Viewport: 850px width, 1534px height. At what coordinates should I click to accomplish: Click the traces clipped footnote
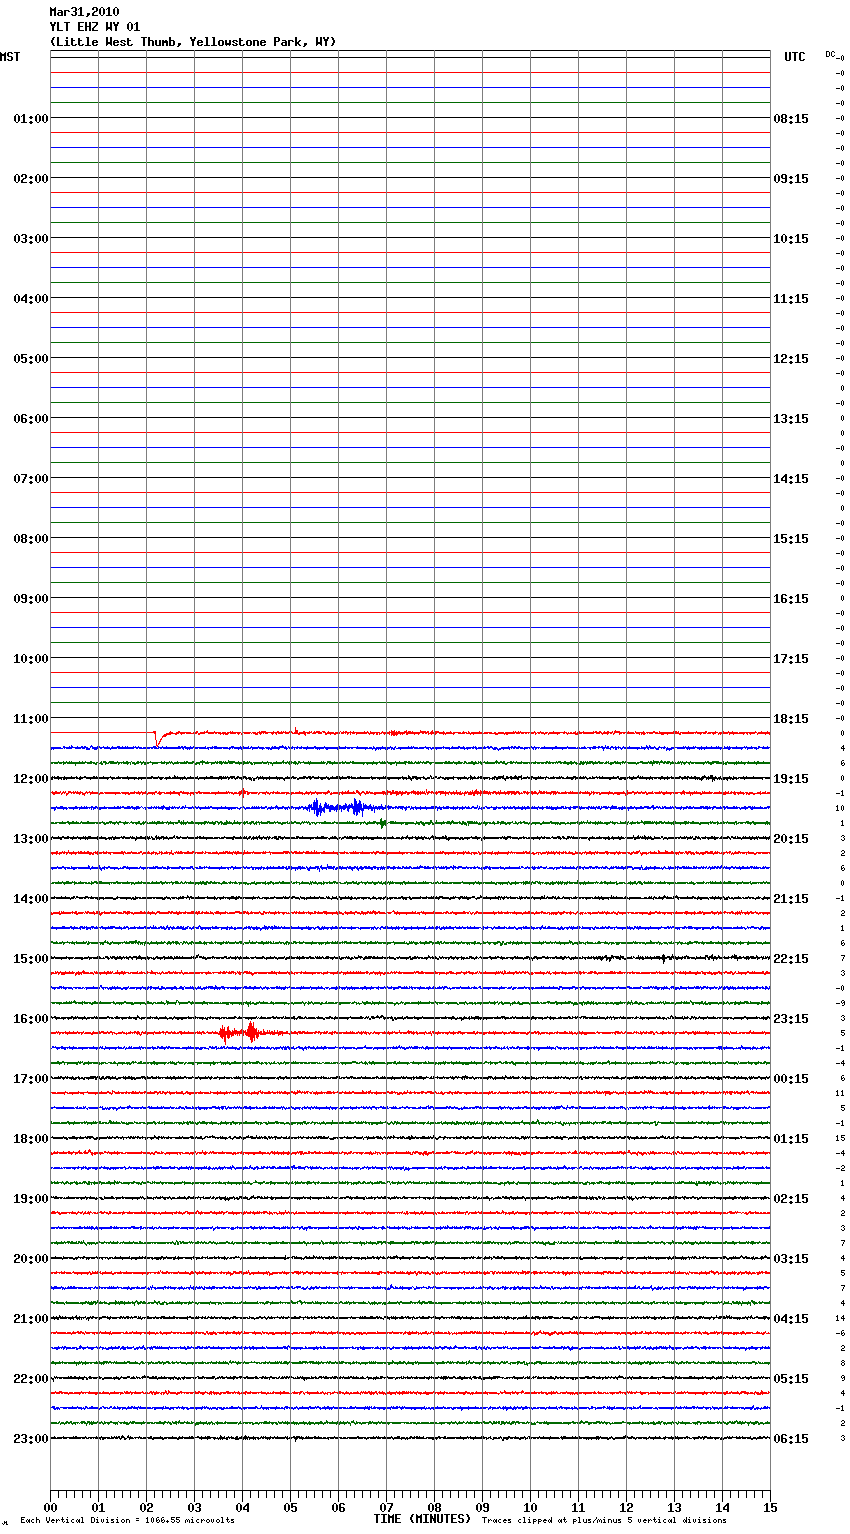[x=604, y=1521]
